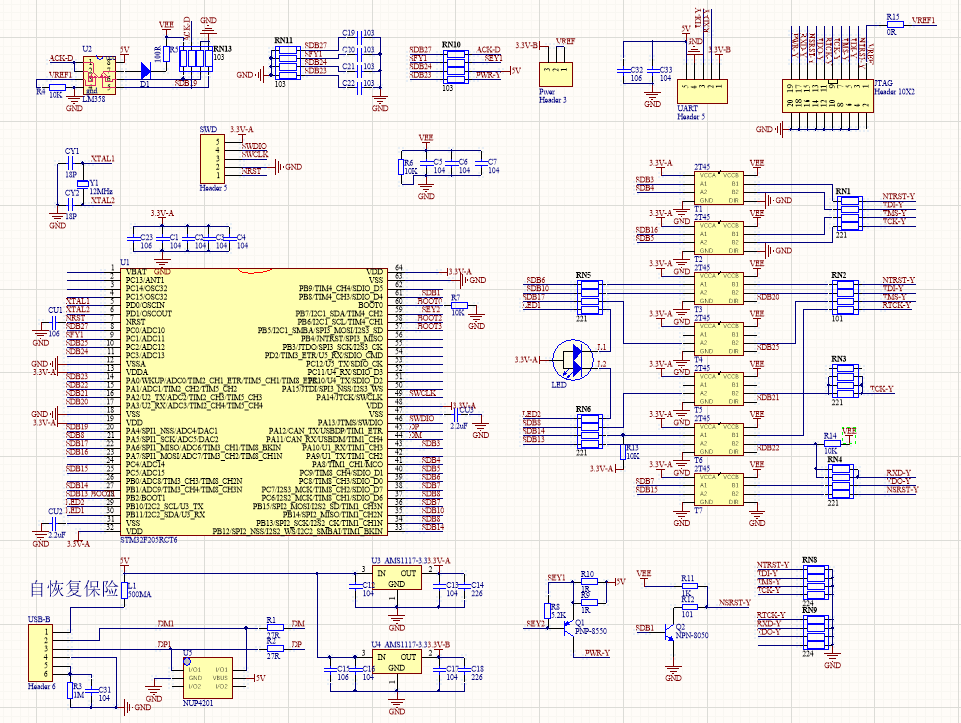Select the JTAG Header 10X2 connector body
The image size is (961, 723).
[x=827, y=96]
